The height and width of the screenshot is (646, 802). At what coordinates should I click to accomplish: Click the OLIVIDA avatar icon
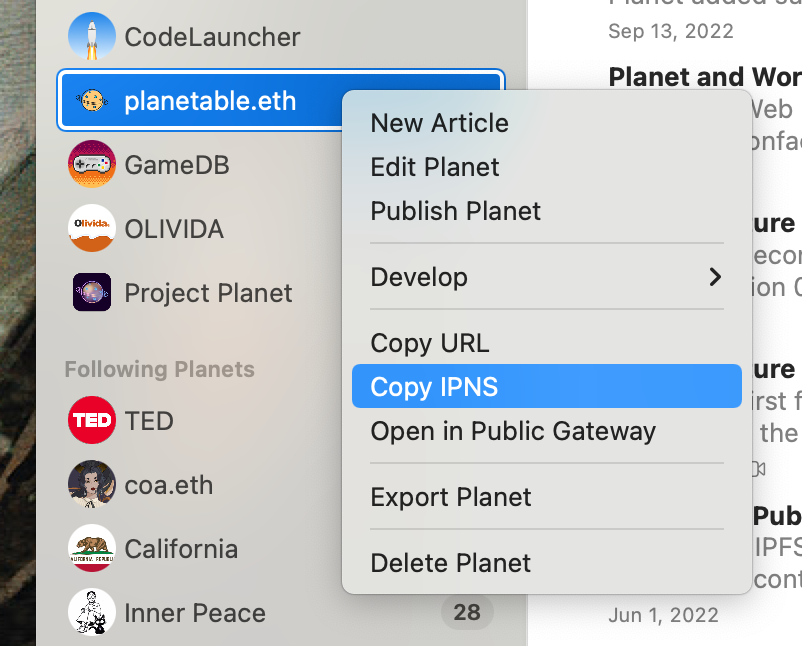coord(92,228)
